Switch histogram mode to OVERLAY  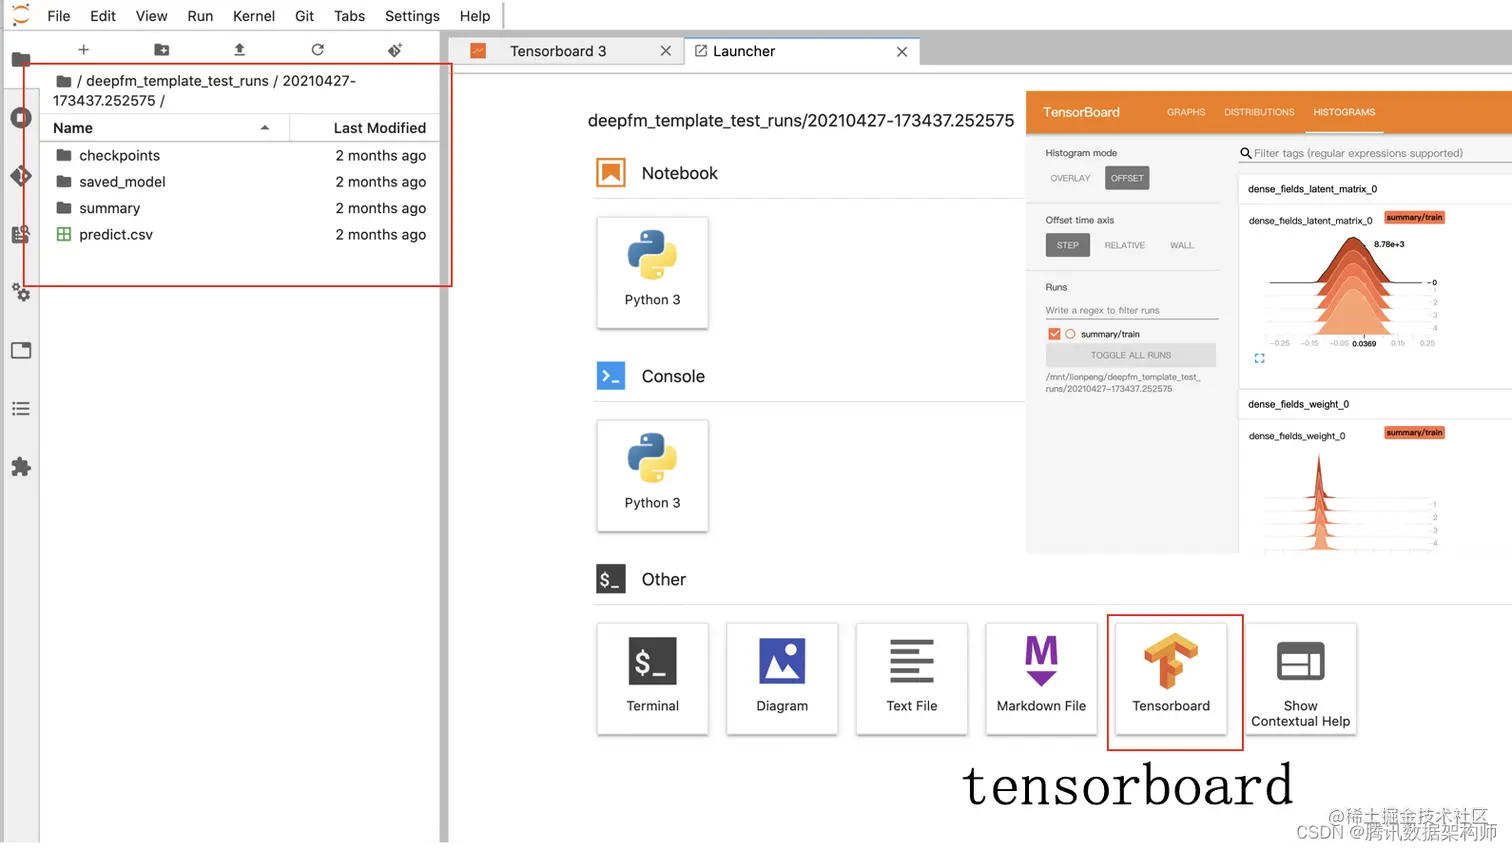1070,178
